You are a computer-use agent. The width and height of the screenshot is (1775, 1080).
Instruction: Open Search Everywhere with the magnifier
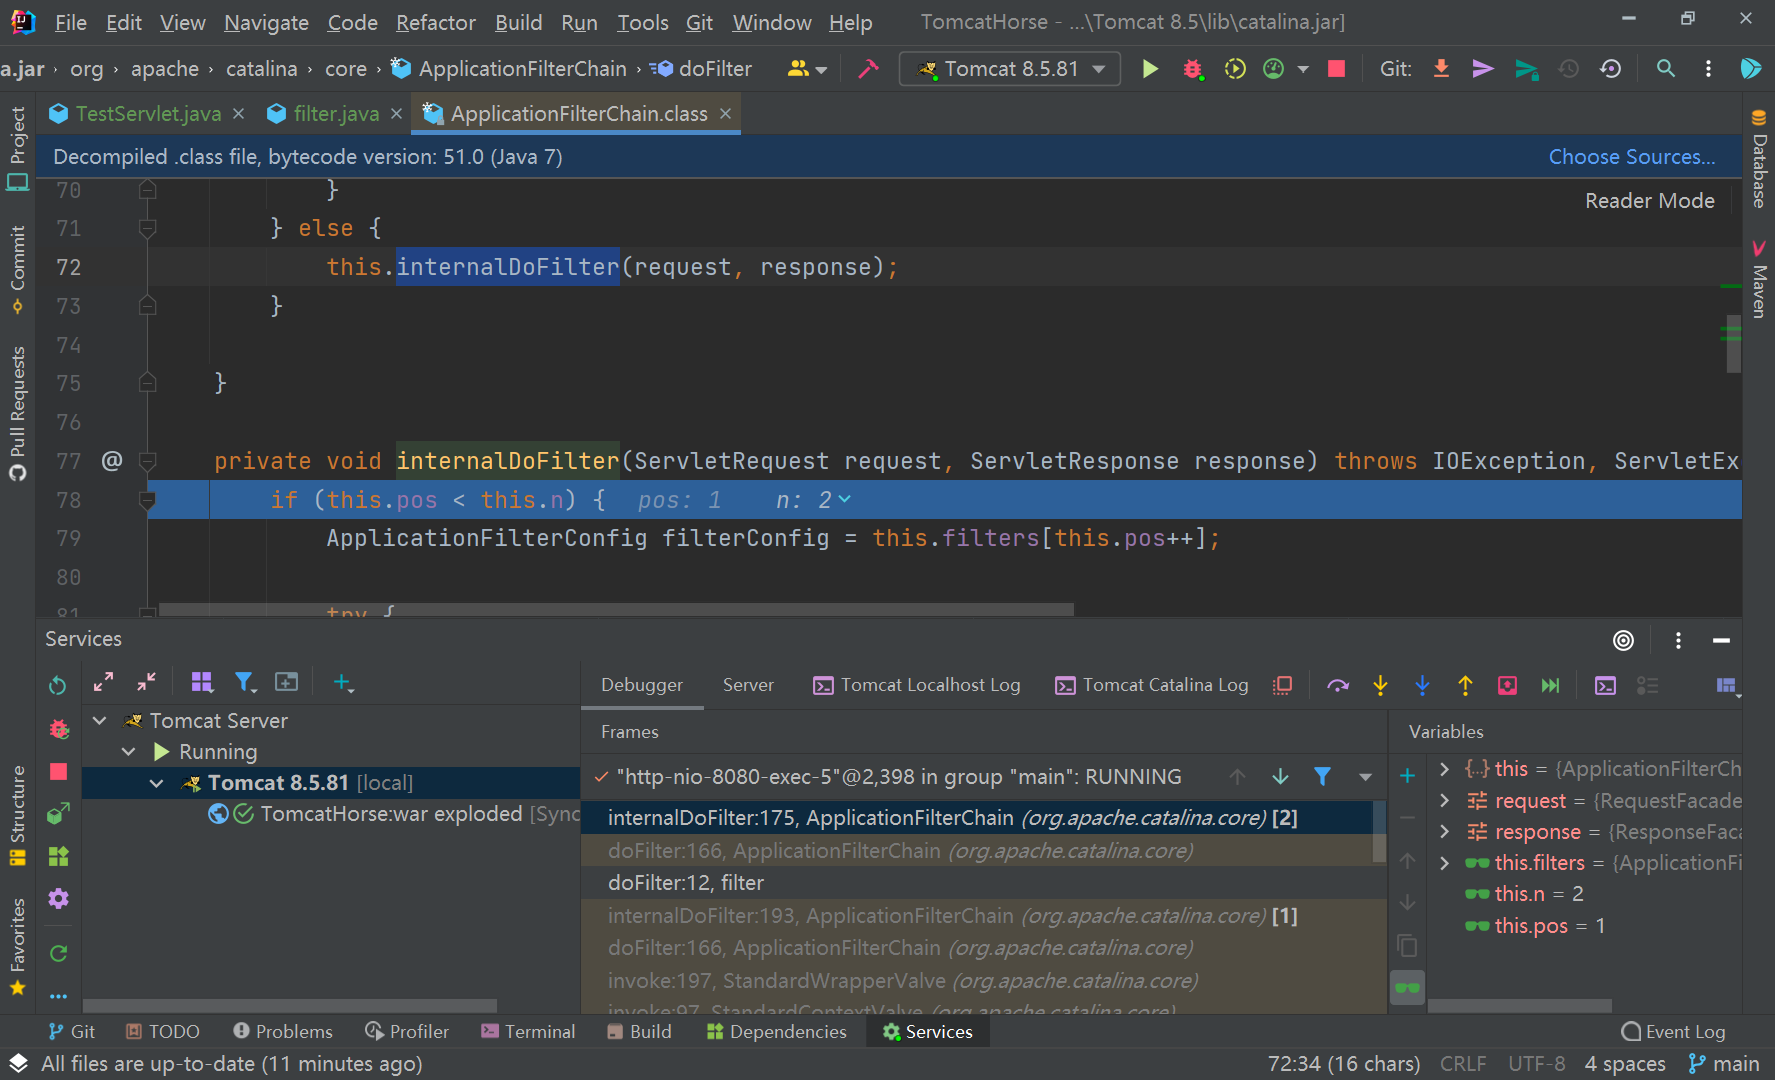[1665, 69]
